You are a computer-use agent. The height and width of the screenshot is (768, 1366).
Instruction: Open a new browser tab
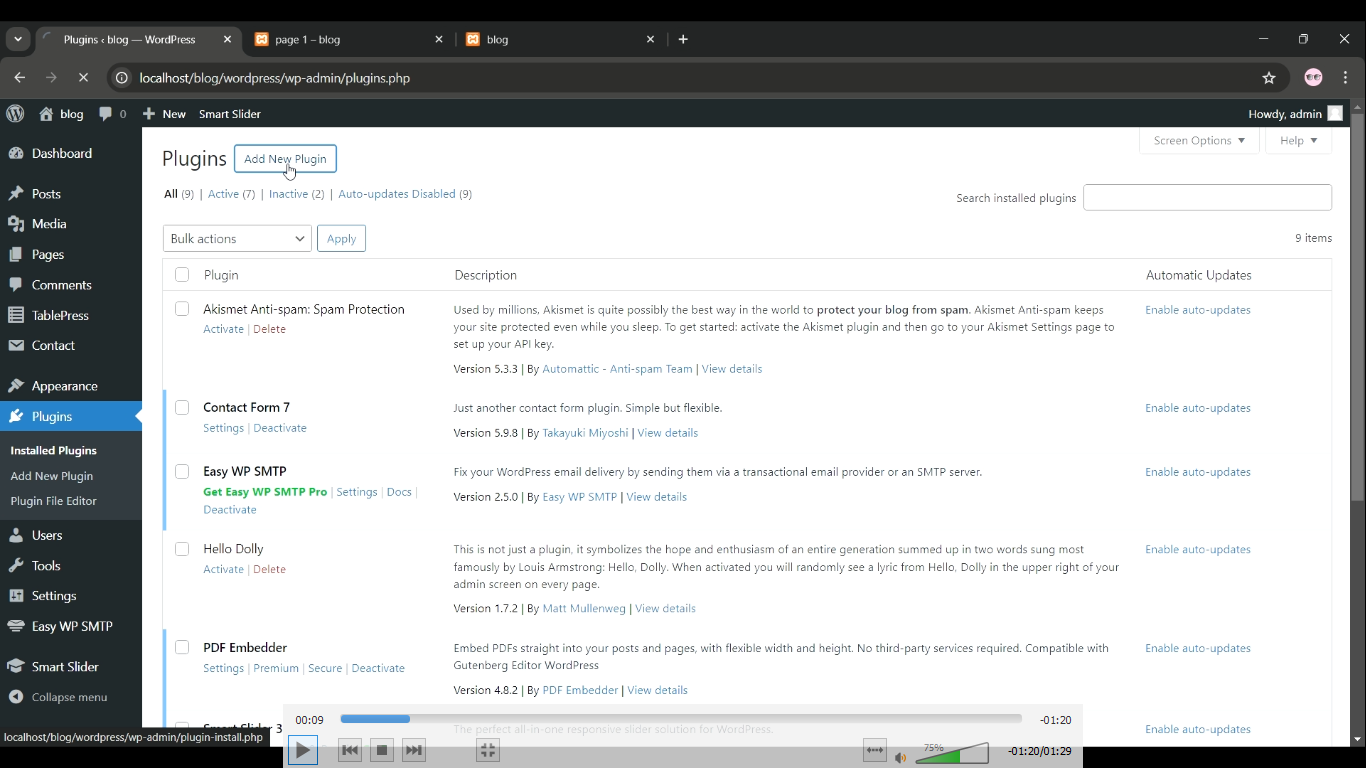pyautogui.click(x=683, y=40)
